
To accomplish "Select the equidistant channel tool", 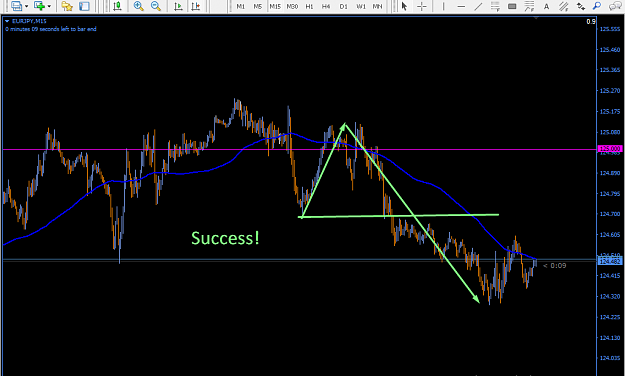I will tap(563, 6).
